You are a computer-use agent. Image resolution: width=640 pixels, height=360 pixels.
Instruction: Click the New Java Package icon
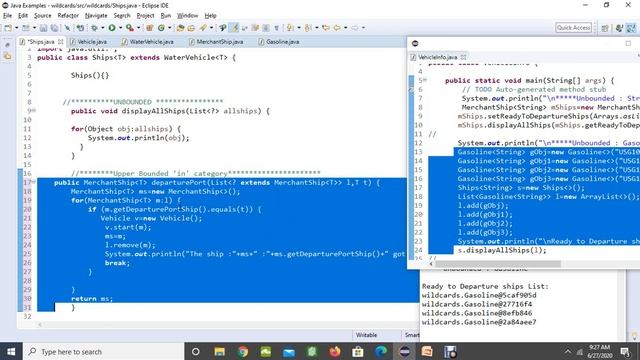pos(149,28)
